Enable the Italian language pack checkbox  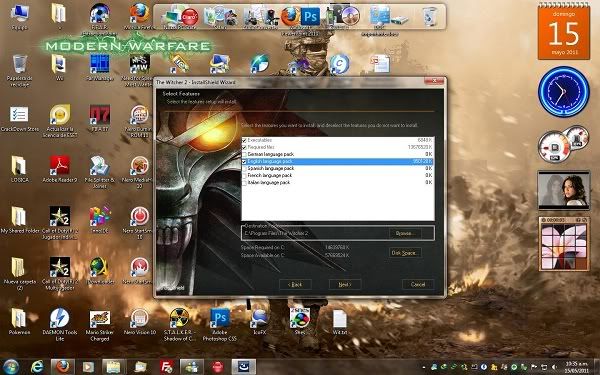click(244, 183)
